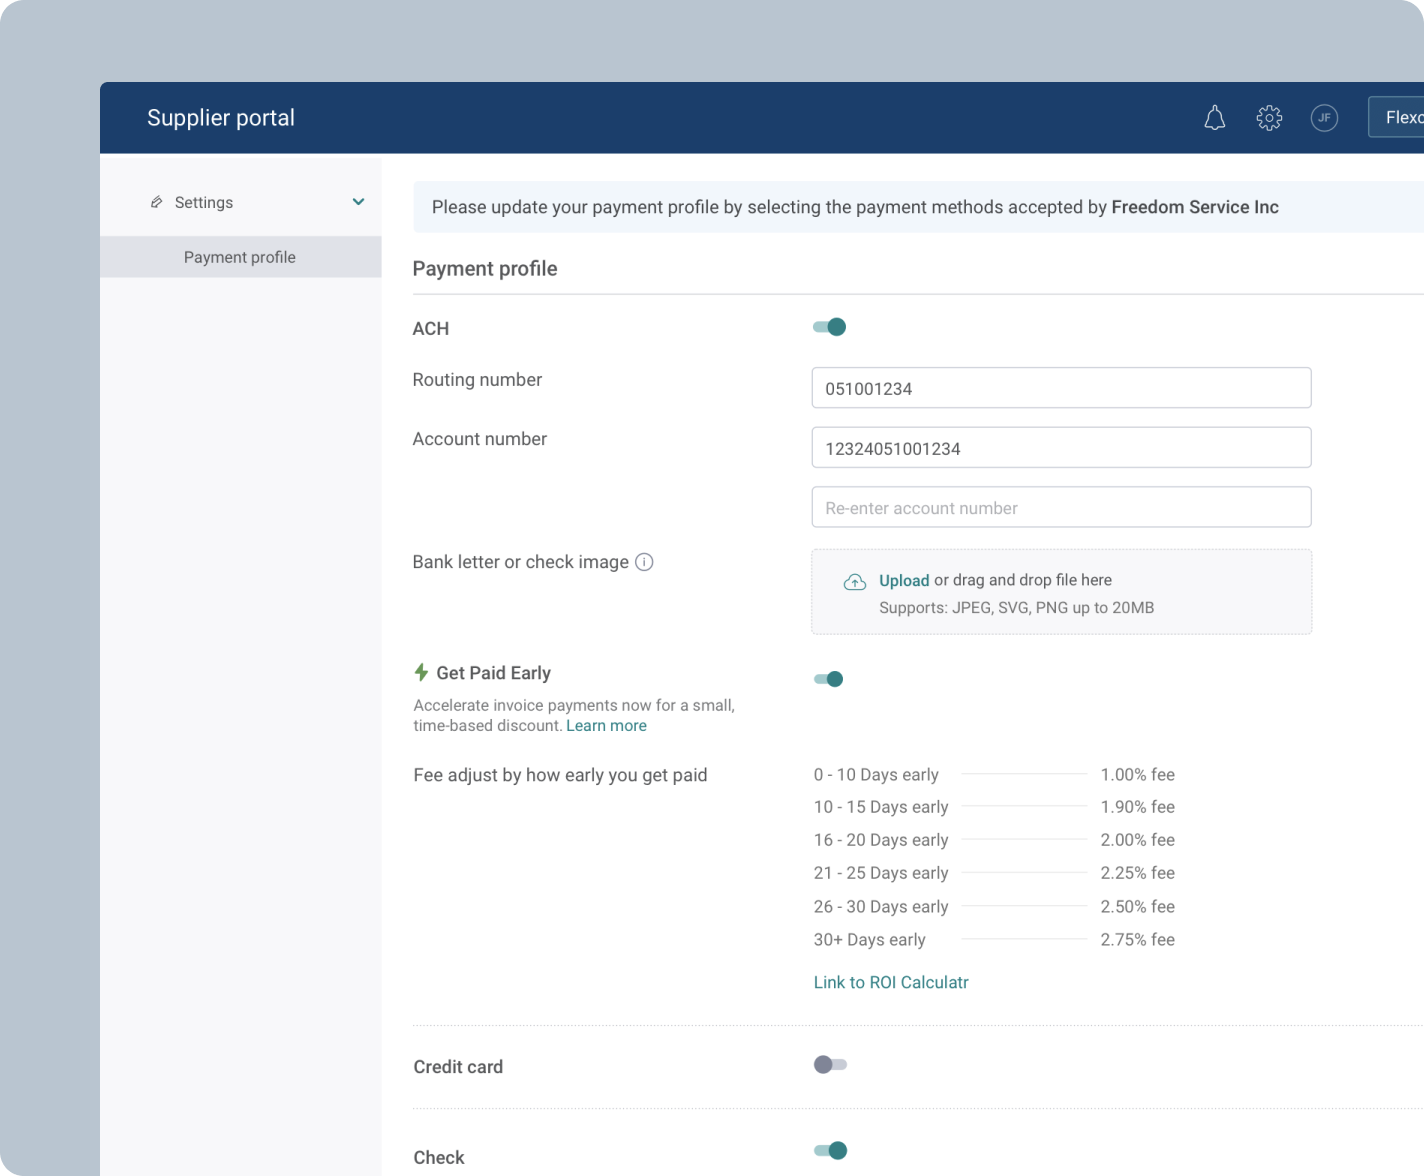
Task: Disable the ACH toggle
Action: tap(829, 326)
